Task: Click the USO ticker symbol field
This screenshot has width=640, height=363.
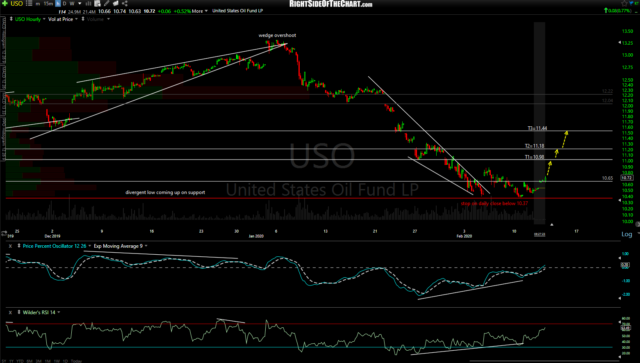Action: [17, 4]
